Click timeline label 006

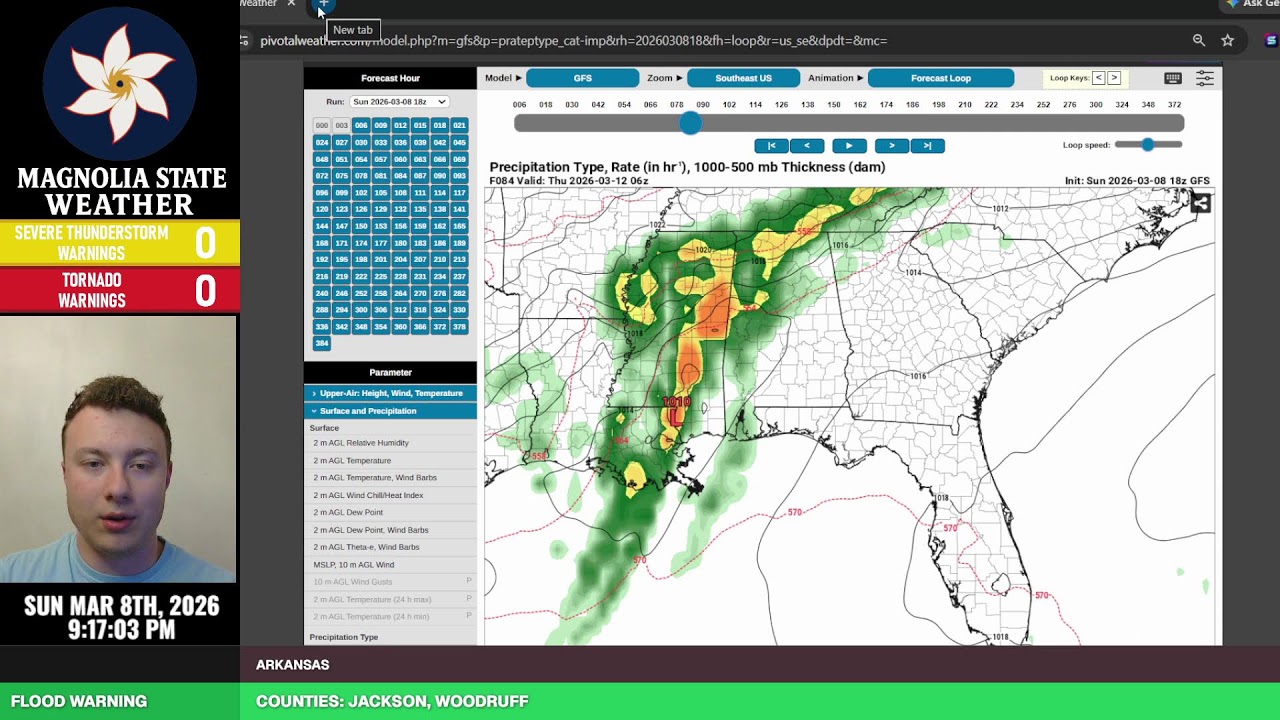(x=519, y=104)
